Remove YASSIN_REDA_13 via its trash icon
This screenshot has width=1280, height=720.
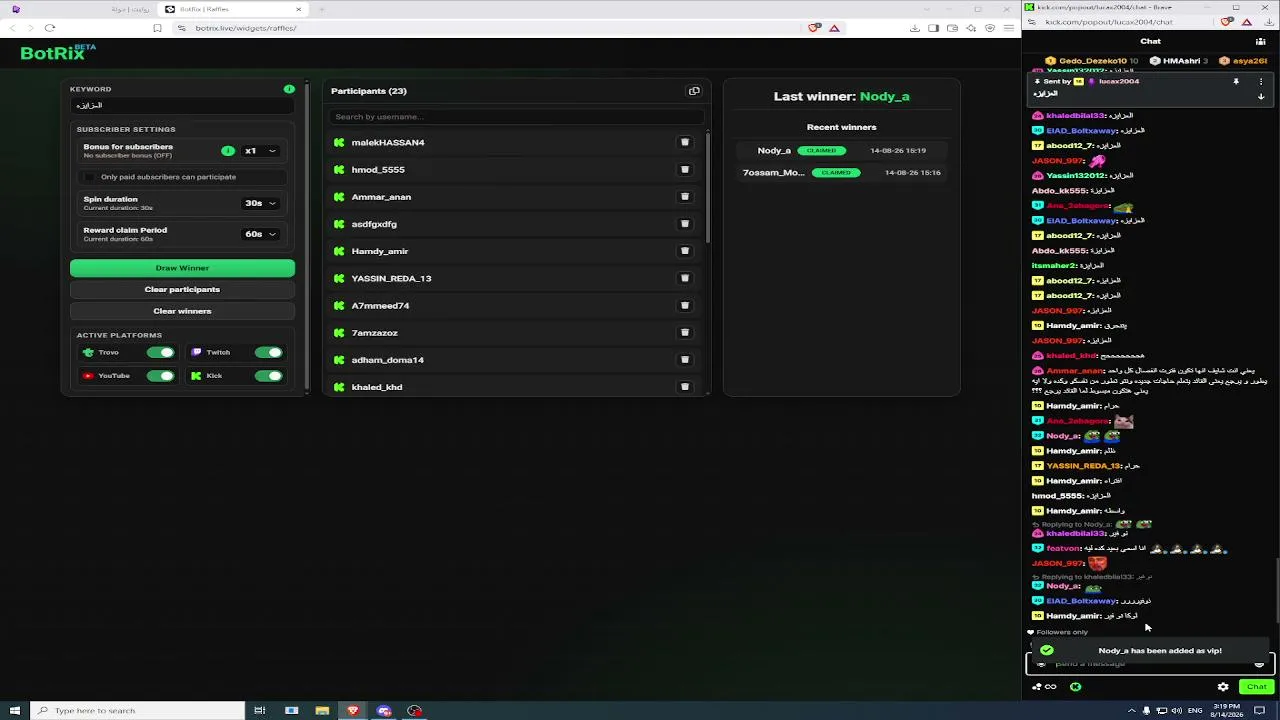click(x=685, y=278)
